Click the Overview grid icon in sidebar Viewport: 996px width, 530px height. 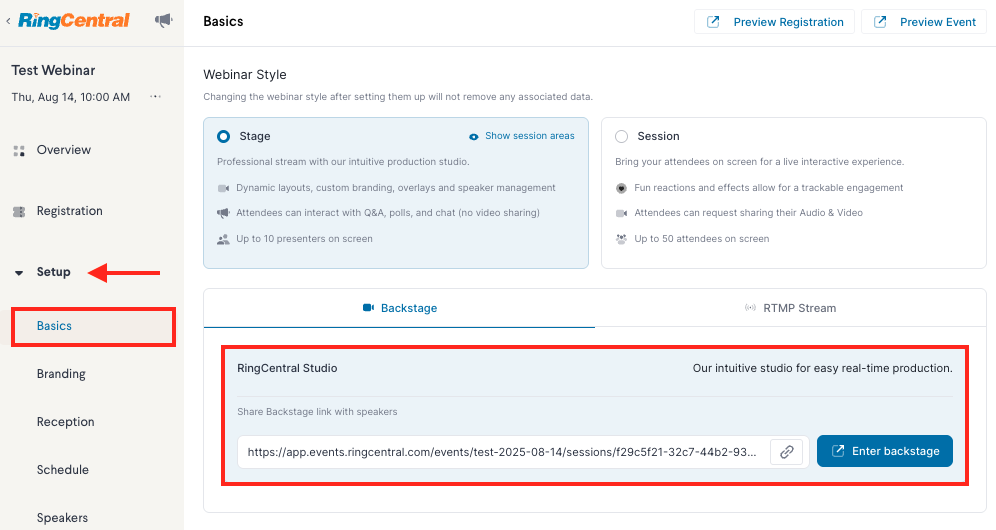tap(19, 151)
